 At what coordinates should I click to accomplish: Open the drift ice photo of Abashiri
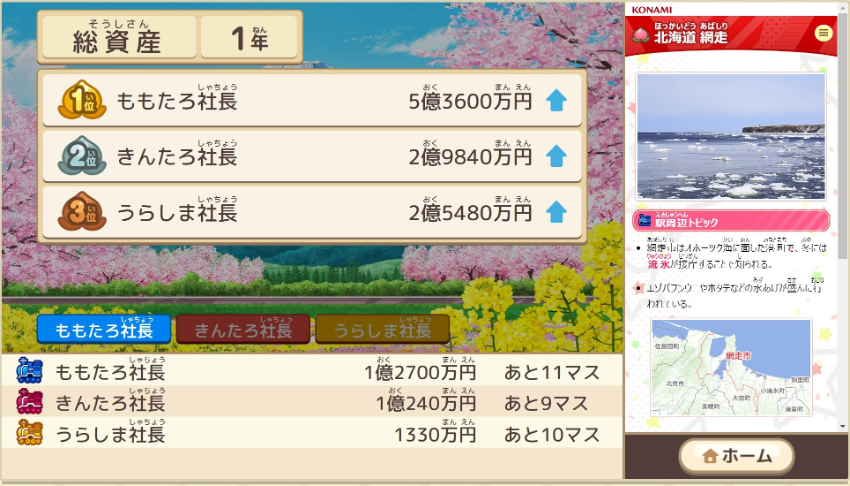(x=731, y=137)
